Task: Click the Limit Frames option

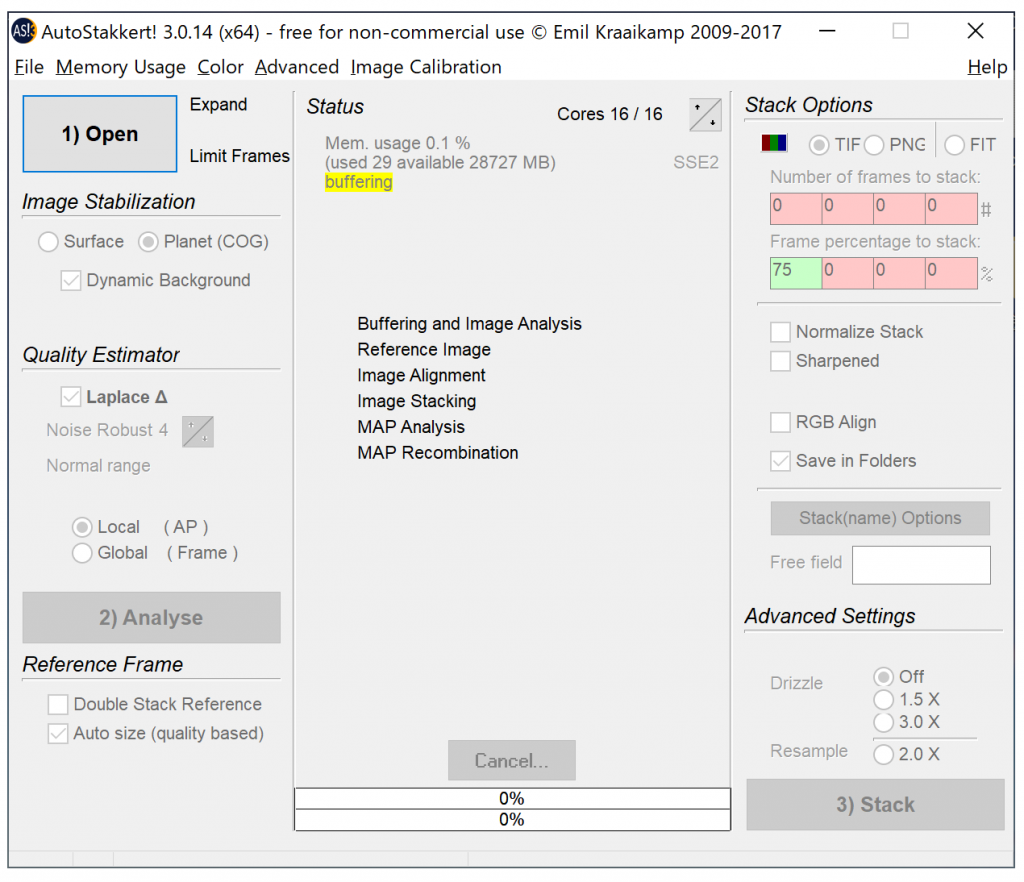Action: tap(240, 156)
